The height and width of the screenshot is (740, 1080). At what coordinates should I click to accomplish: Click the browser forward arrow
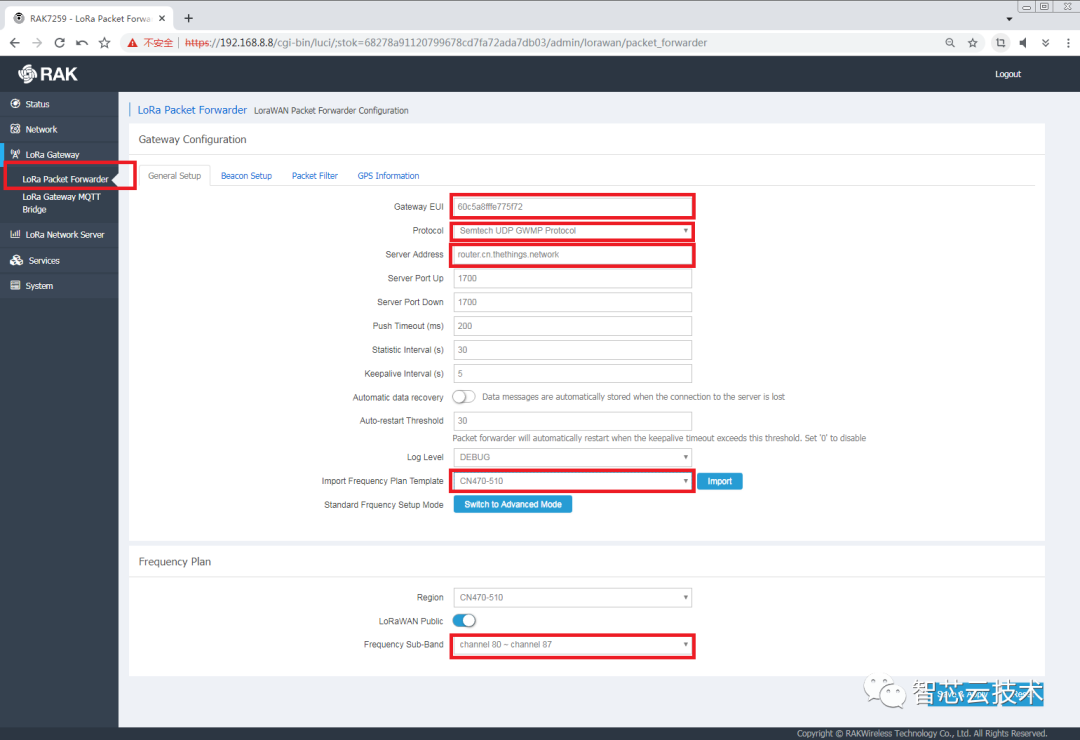(x=37, y=43)
